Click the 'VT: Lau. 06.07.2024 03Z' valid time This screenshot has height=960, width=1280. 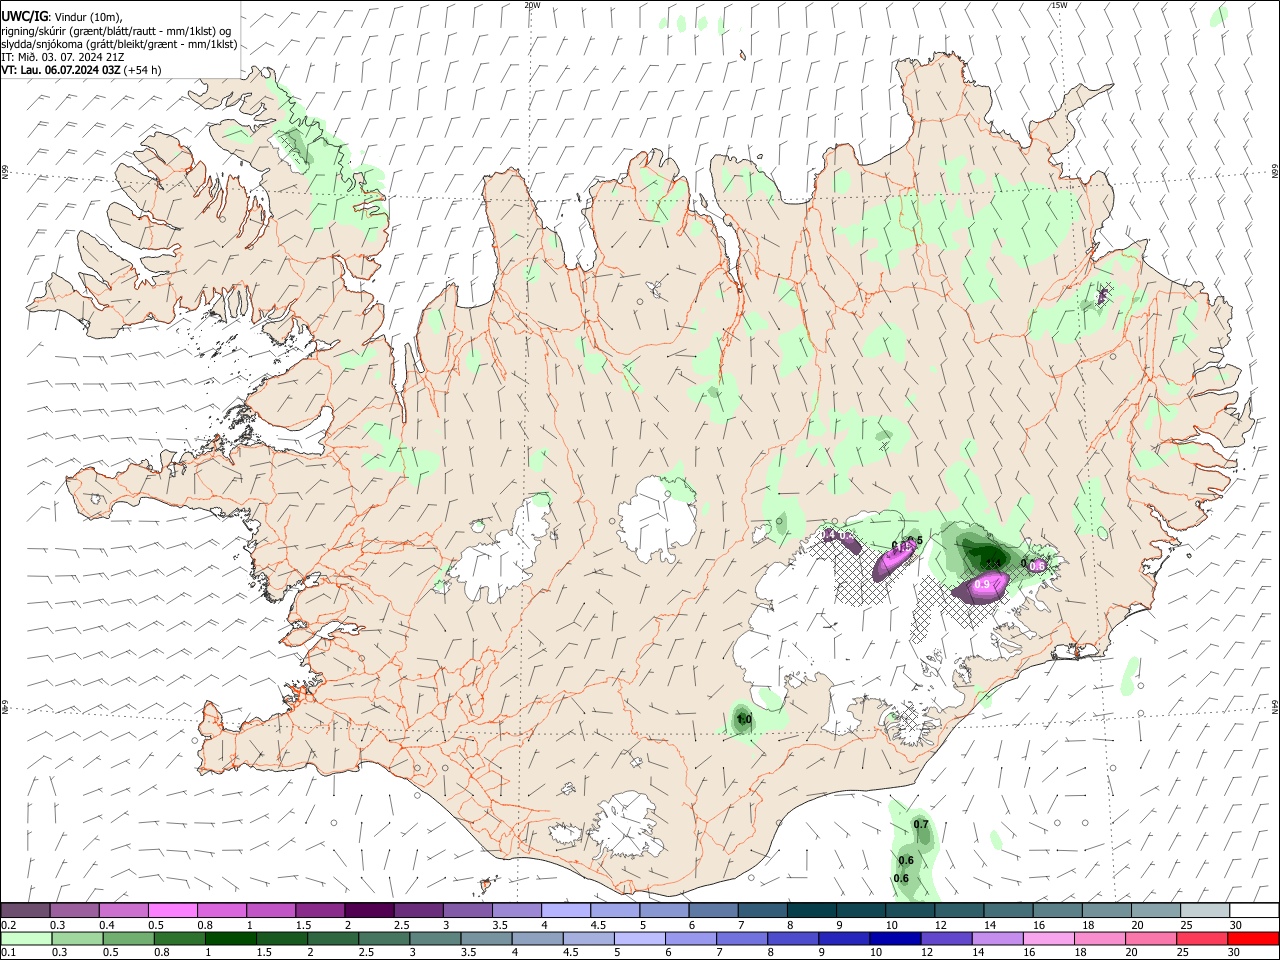click(61, 70)
